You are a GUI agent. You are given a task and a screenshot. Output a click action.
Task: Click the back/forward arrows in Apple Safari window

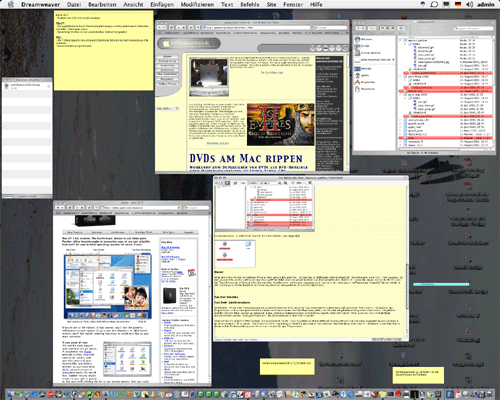point(60,207)
